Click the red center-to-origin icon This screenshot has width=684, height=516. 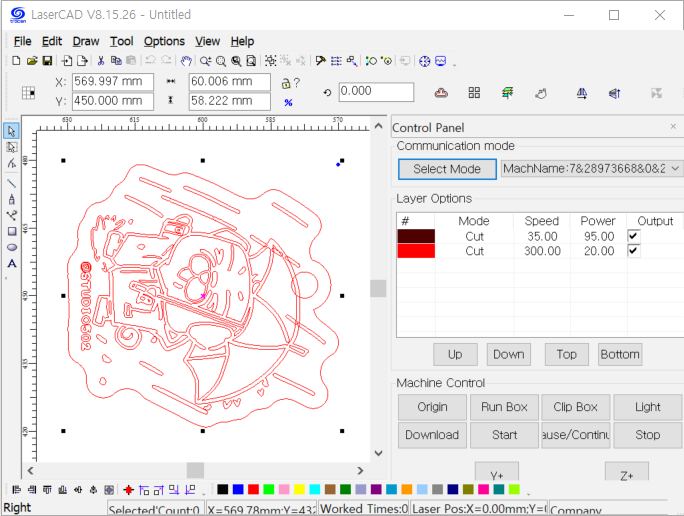tap(128, 490)
